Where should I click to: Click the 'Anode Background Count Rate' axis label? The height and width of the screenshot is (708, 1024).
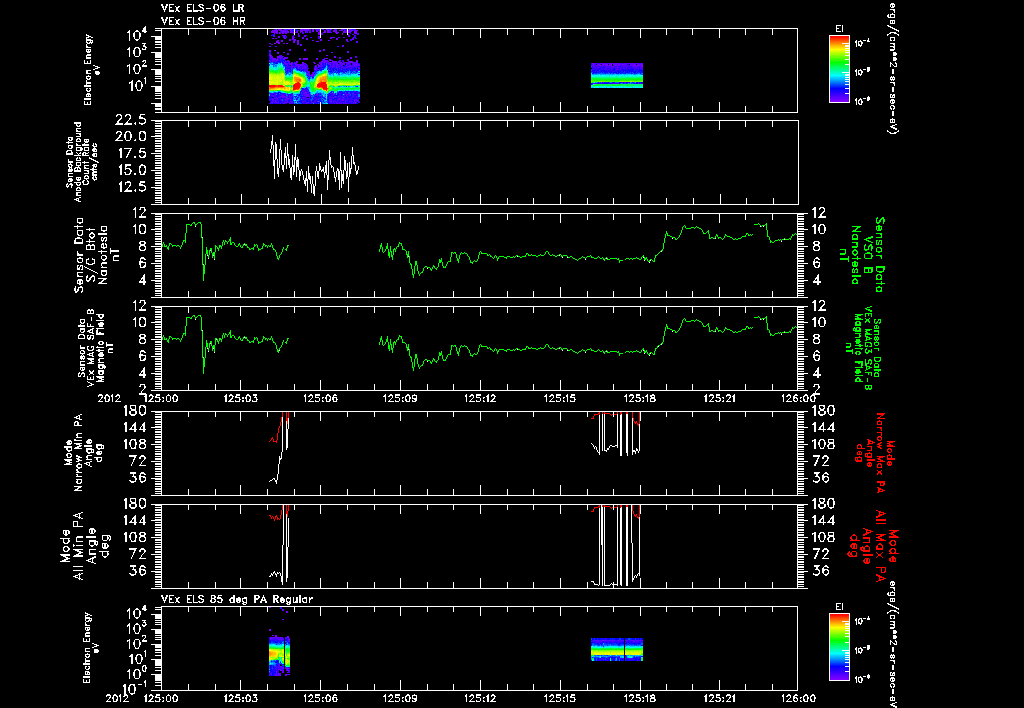tap(82, 162)
